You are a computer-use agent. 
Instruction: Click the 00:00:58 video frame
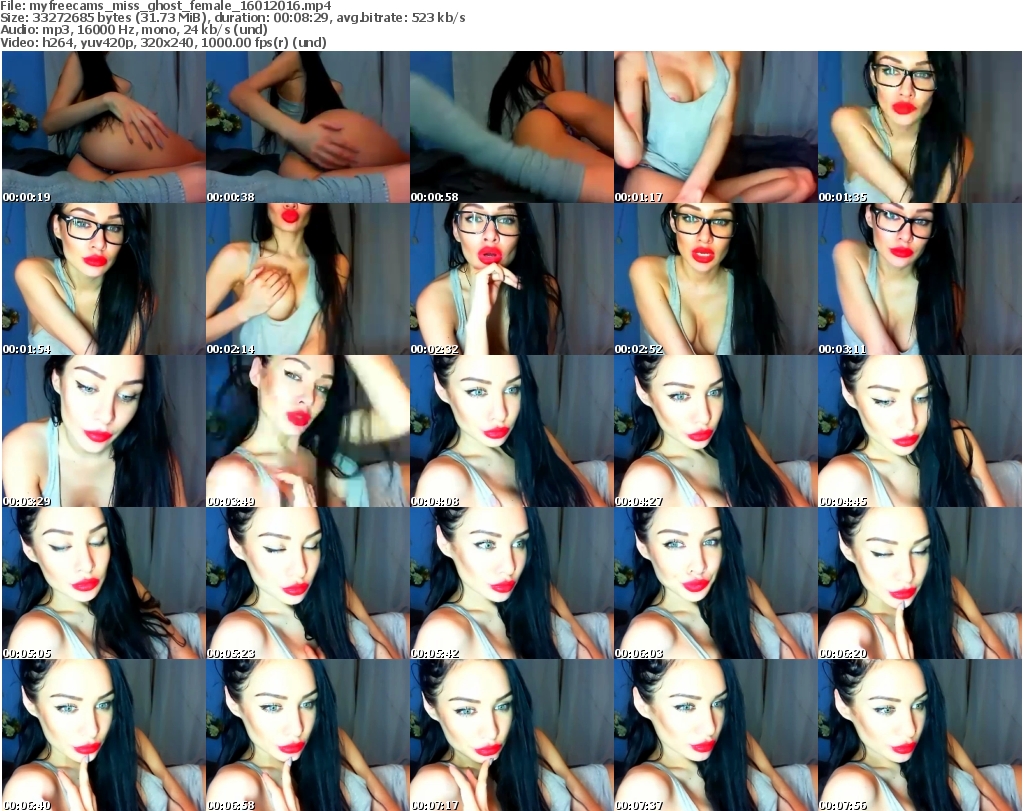point(512,127)
